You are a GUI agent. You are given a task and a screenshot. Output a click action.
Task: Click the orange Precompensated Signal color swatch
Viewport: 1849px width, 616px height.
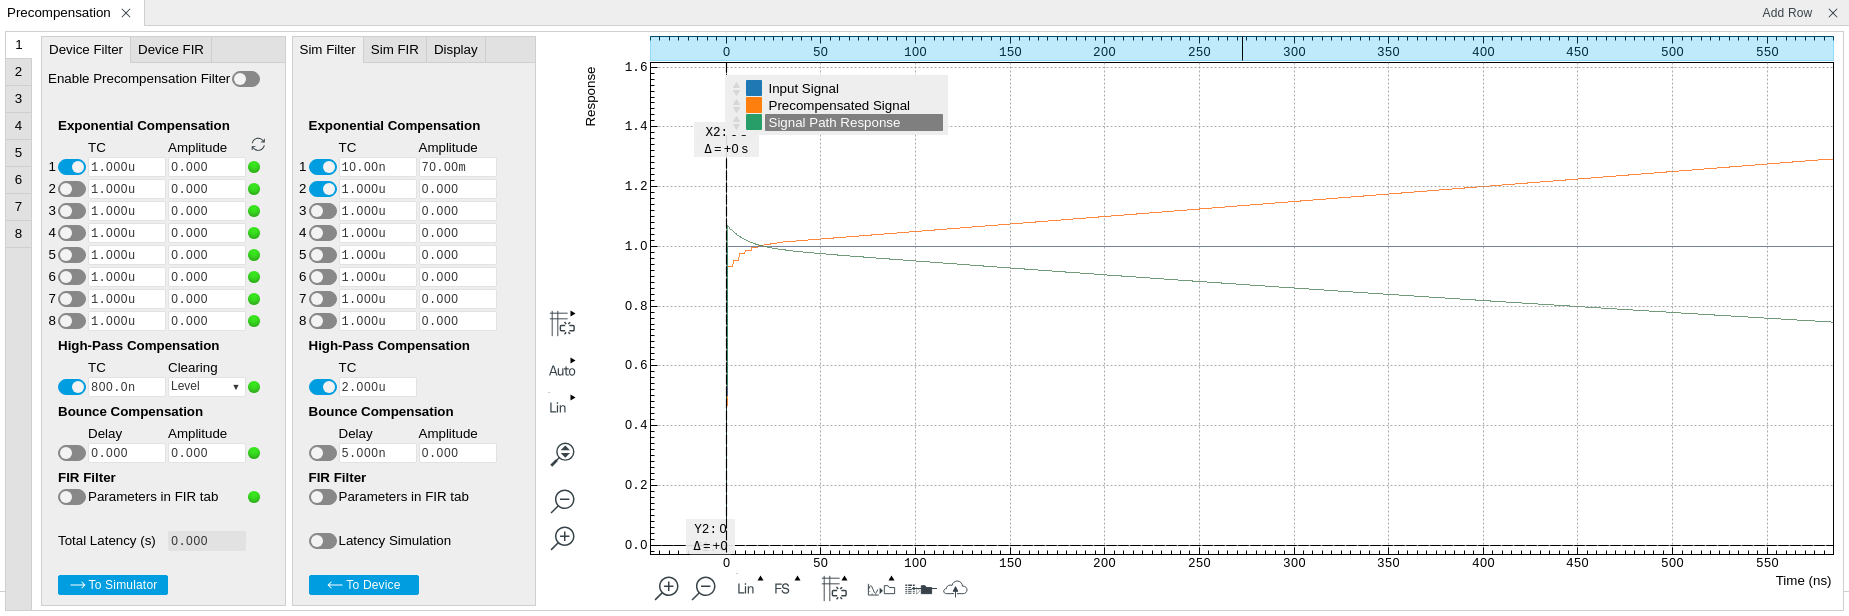pyautogui.click(x=754, y=105)
